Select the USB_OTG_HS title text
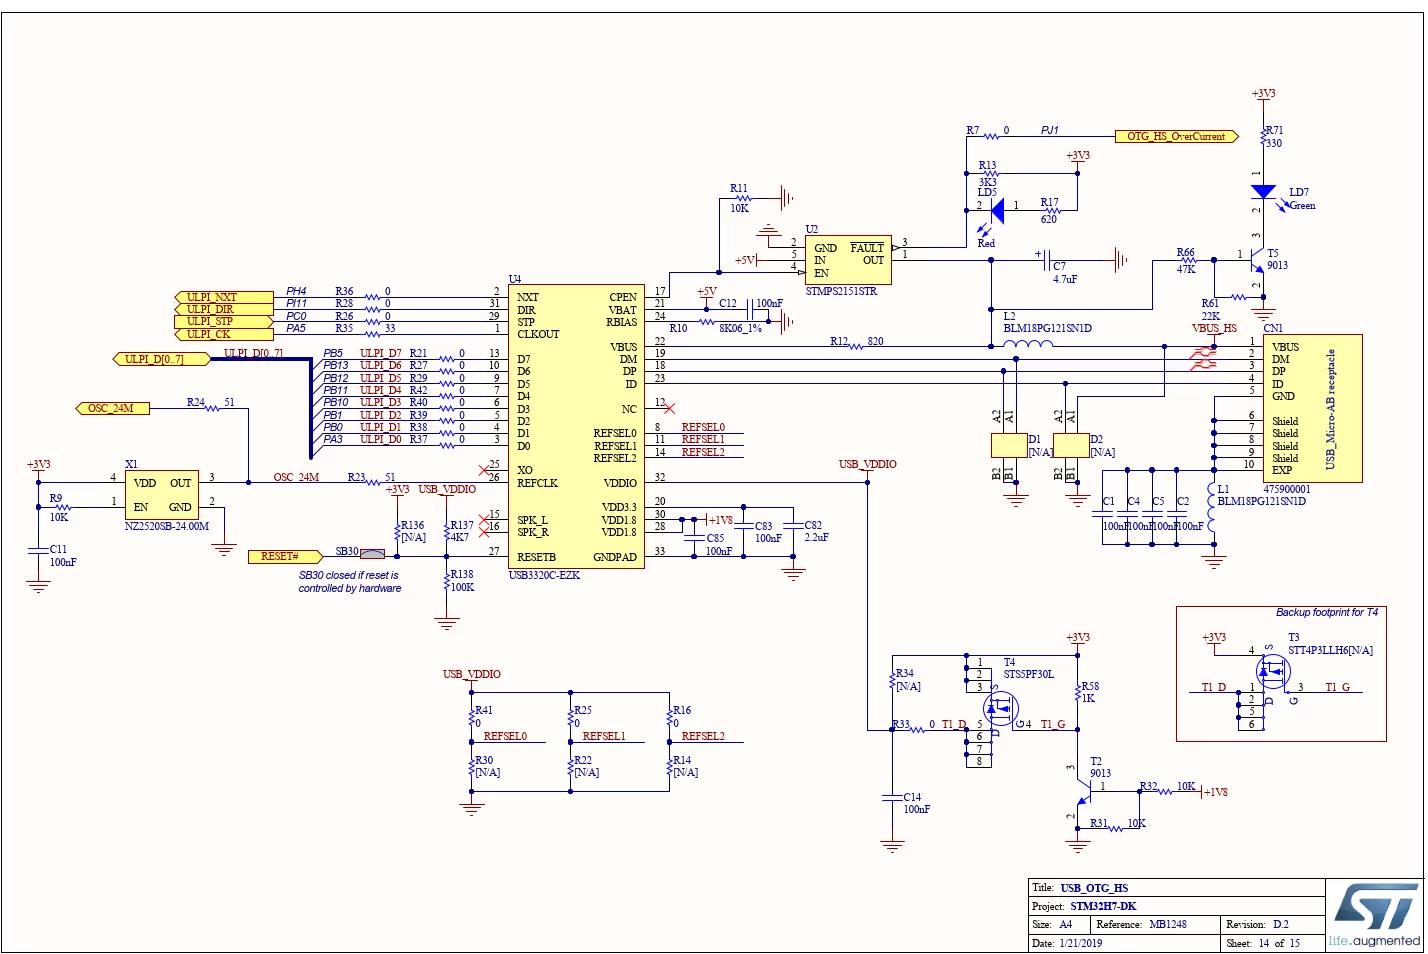 [x=1094, y=888]
